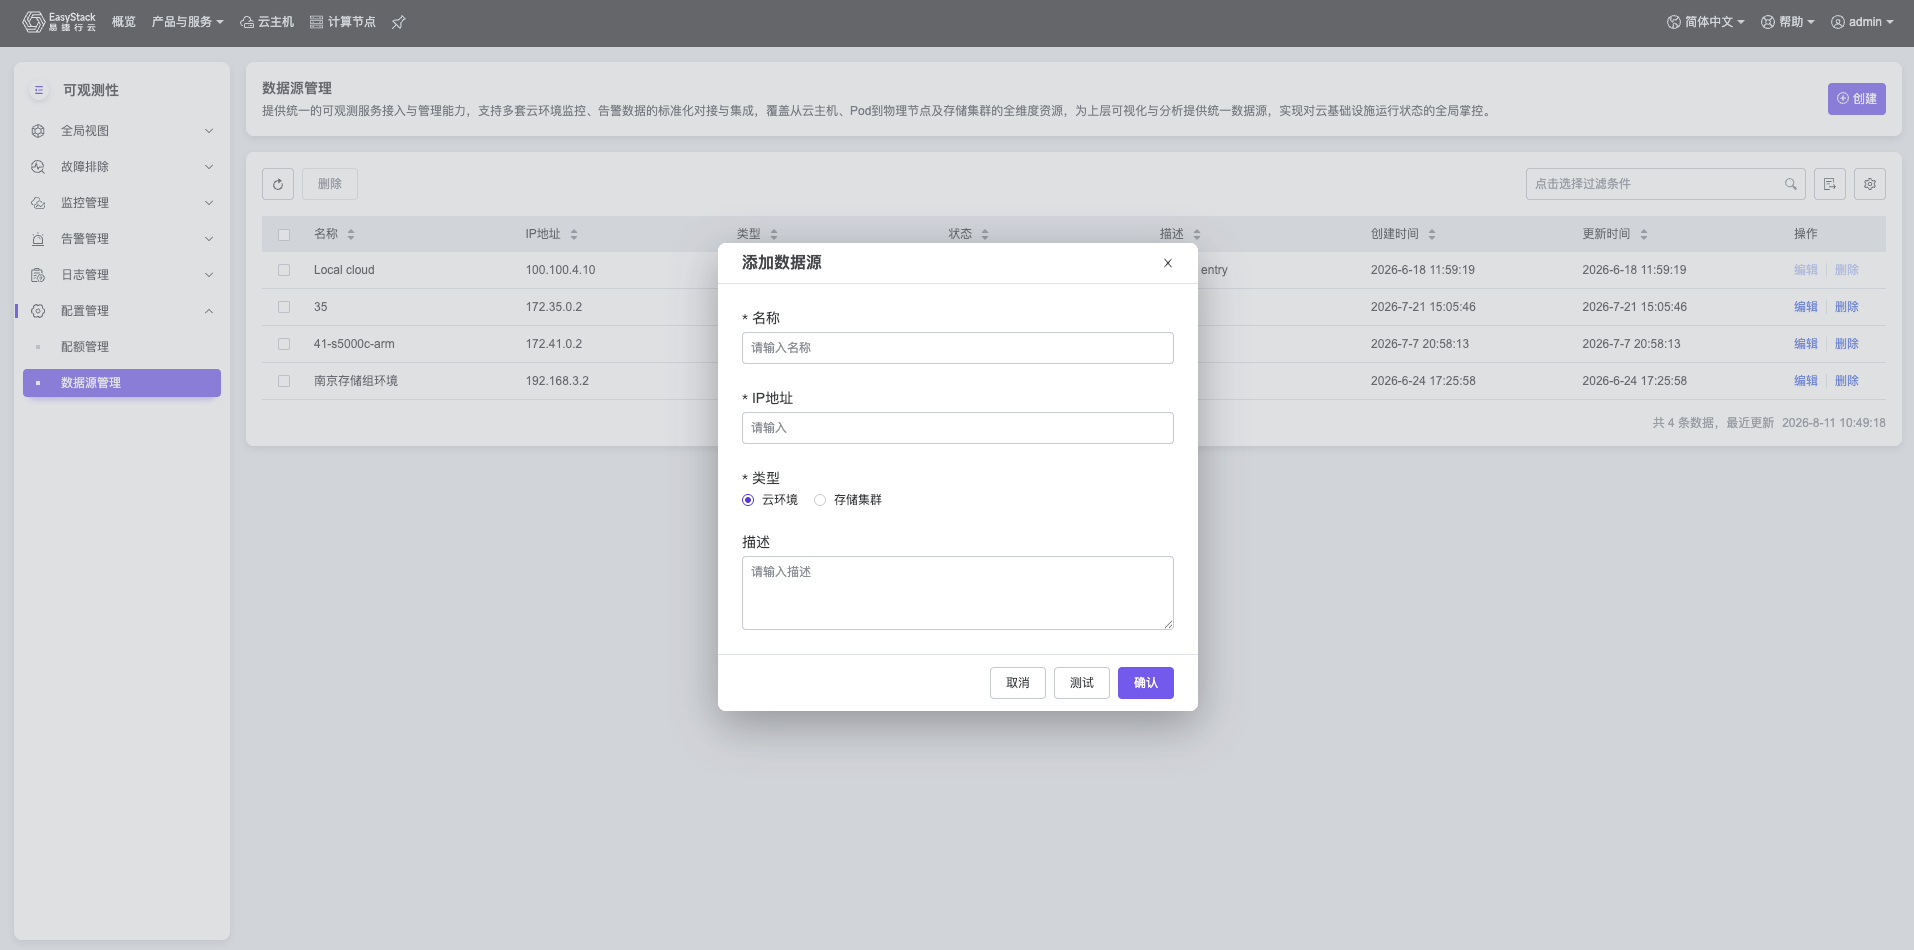1914x950 pixels.
Task: Collapse the sidebar with the 可观测性 menu icon
Action: click(39, 90)
